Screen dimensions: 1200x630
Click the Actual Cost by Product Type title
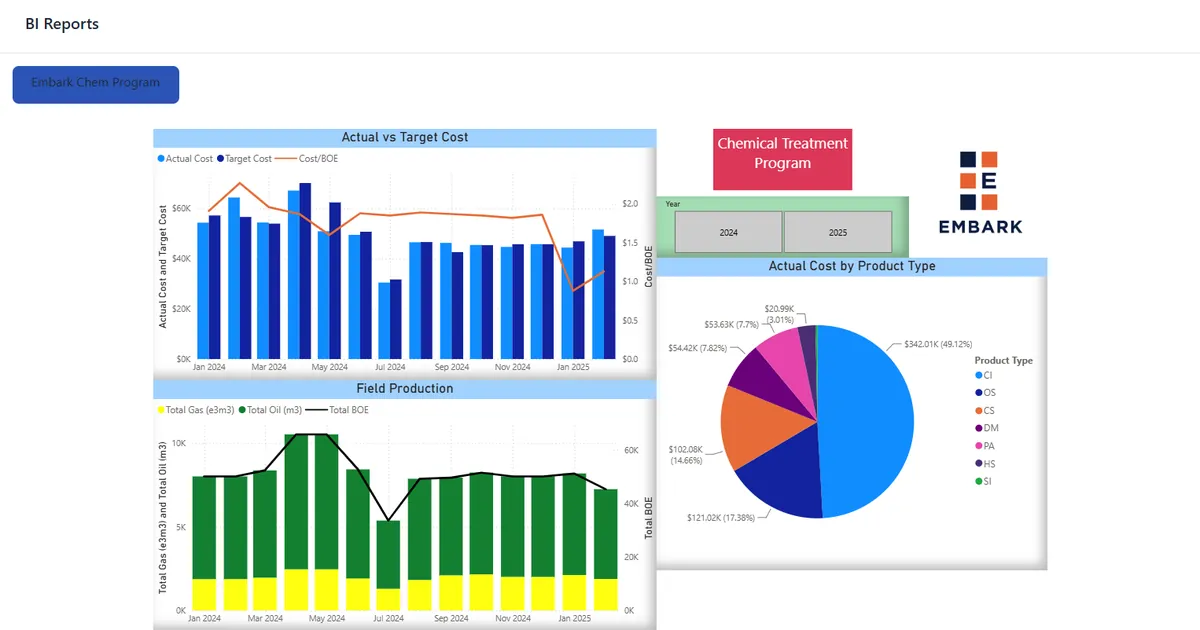click(x=852, y=266)
